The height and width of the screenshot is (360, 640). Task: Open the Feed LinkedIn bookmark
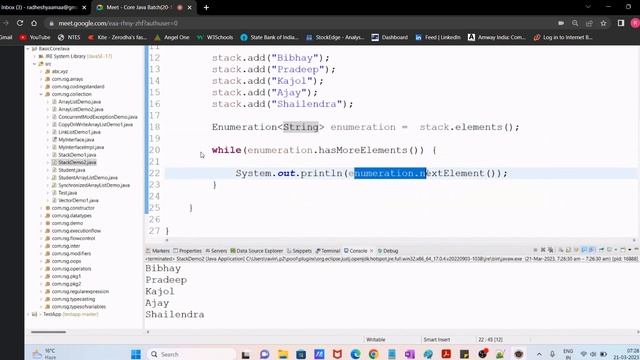(x=438, y=38)
